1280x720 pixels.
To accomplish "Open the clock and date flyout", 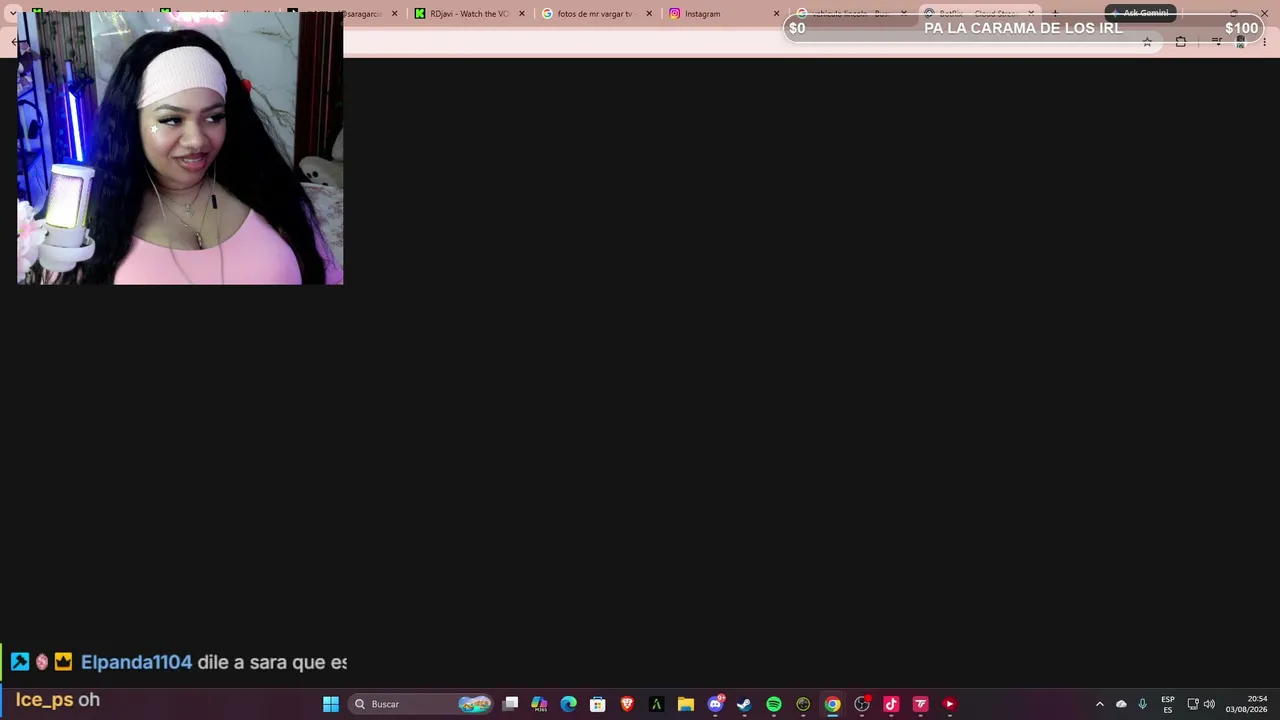I will tap(1247, 704).
